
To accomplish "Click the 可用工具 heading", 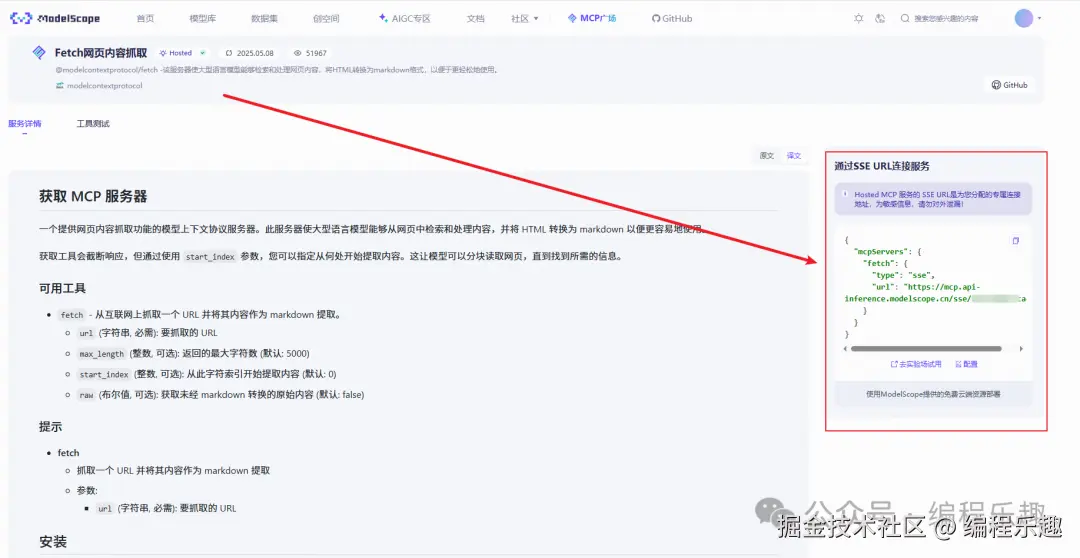I will pos(63,289).
